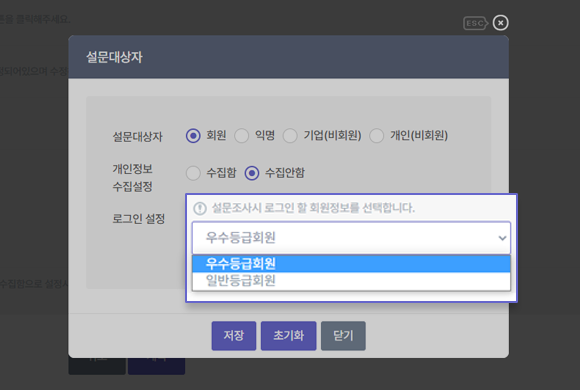
Task: Click the 저장 button
Action: pos(234,336)
